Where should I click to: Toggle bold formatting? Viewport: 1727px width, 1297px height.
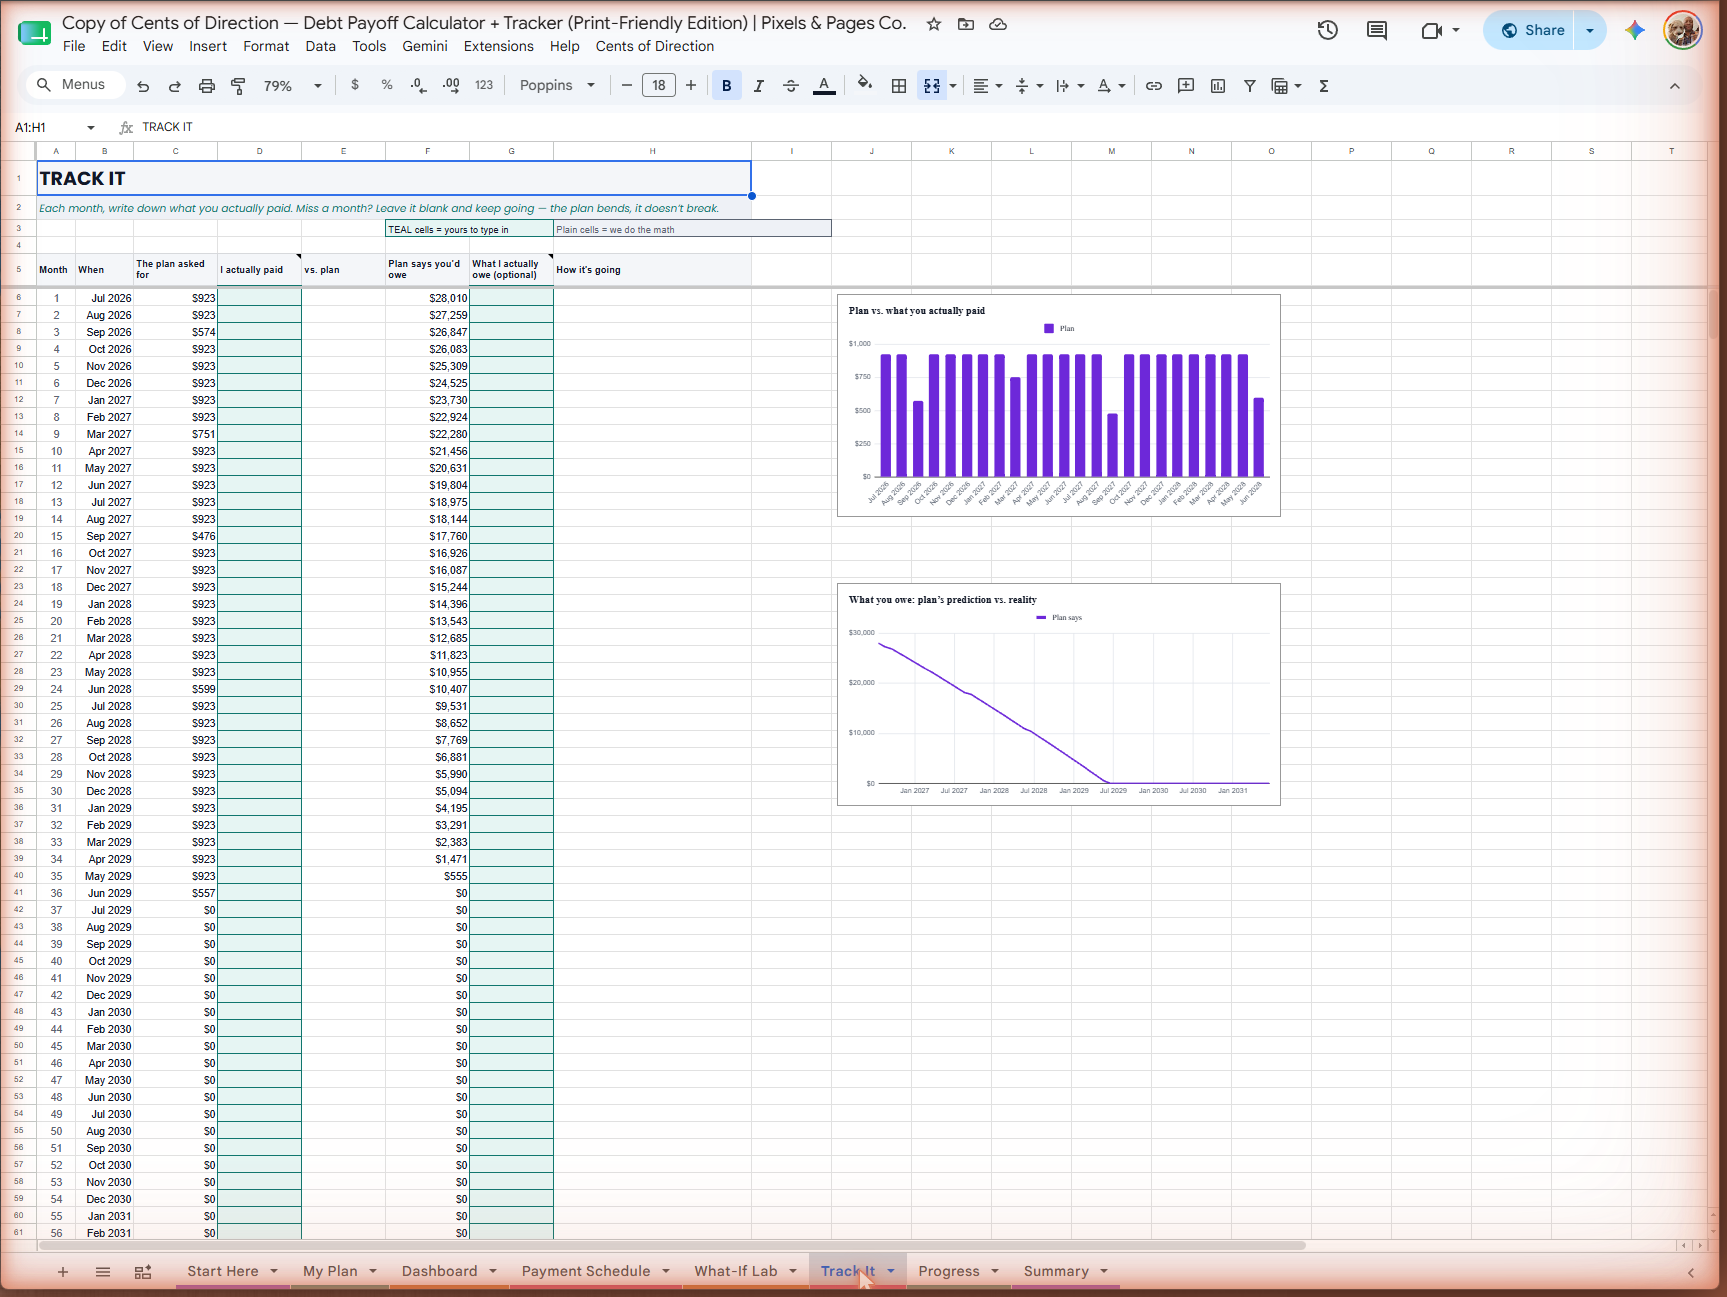[x=727, y=86]
